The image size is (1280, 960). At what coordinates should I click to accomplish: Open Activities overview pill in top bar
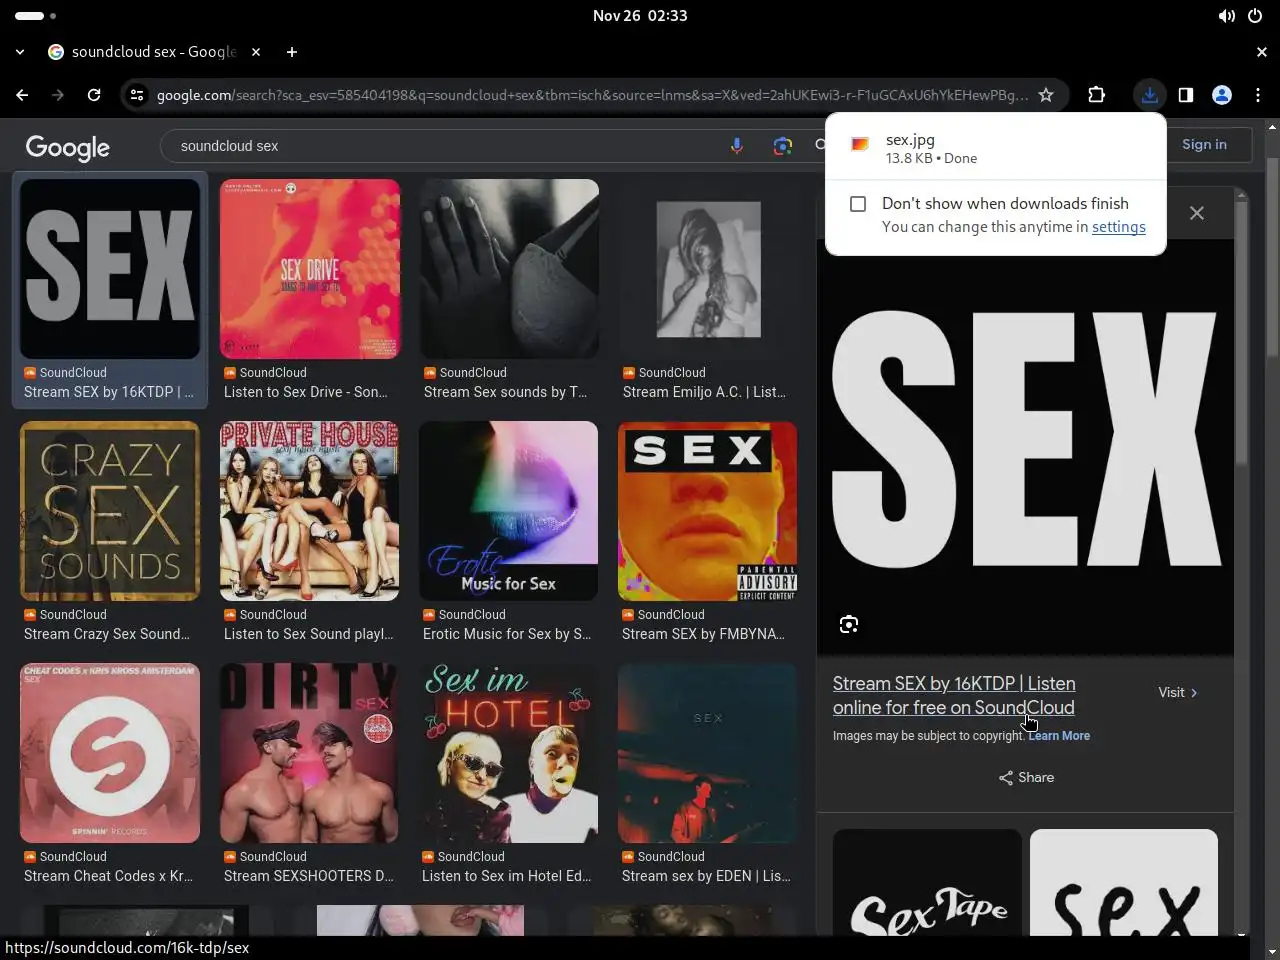(x=36, y=16)
